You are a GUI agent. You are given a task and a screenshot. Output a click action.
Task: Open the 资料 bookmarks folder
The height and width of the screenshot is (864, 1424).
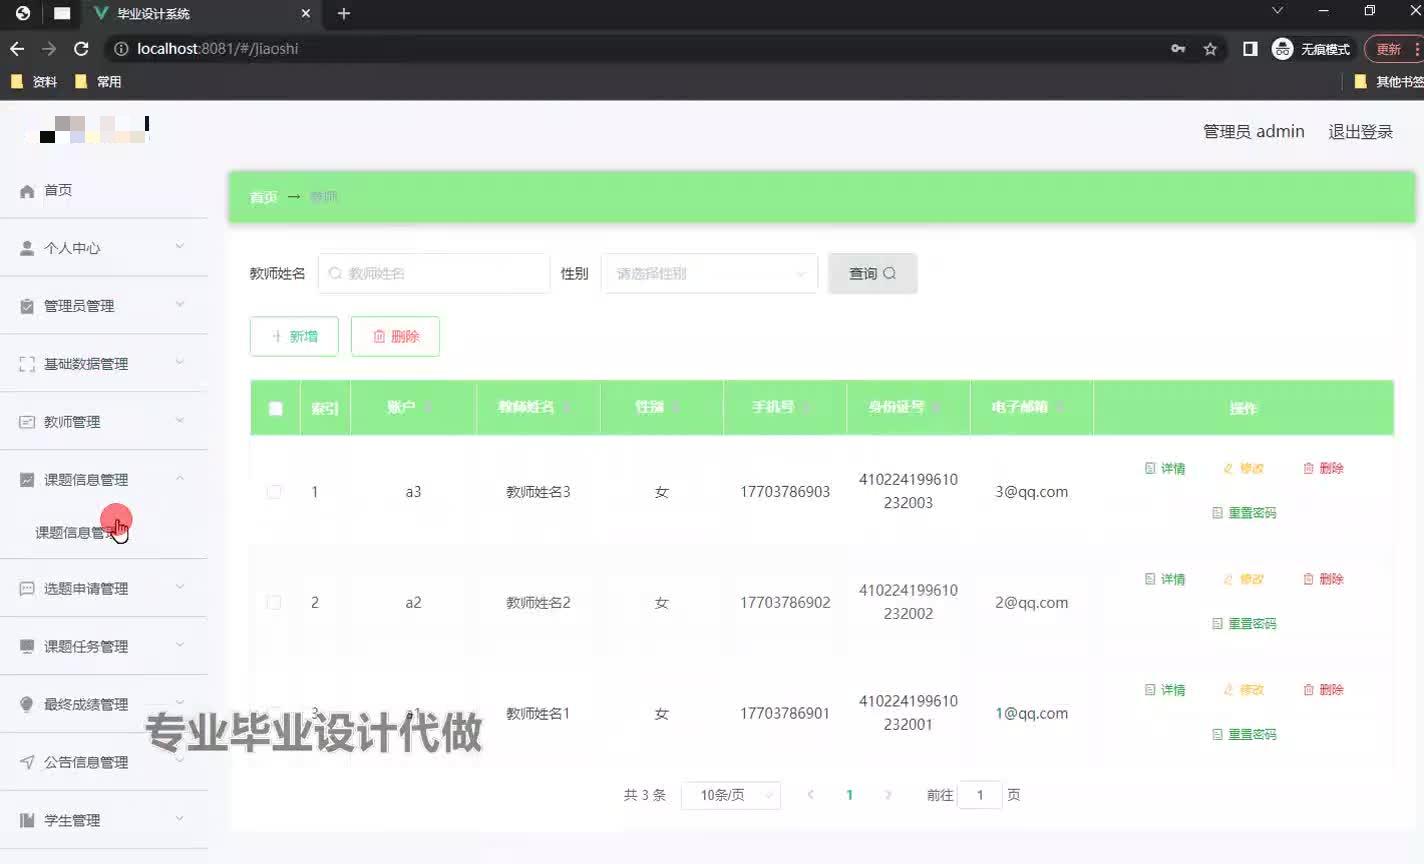tap(34, 82)
